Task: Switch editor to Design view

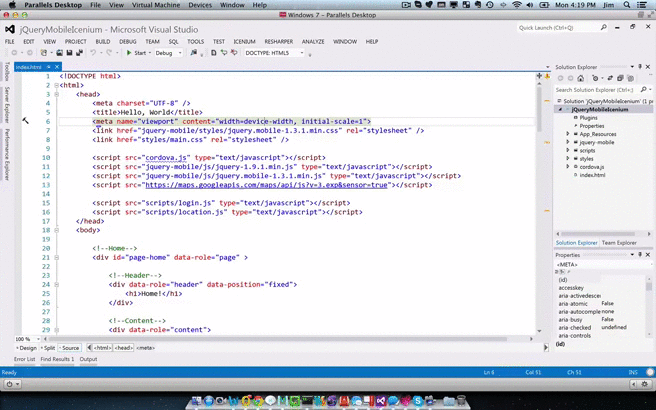Action: [26, 348]
